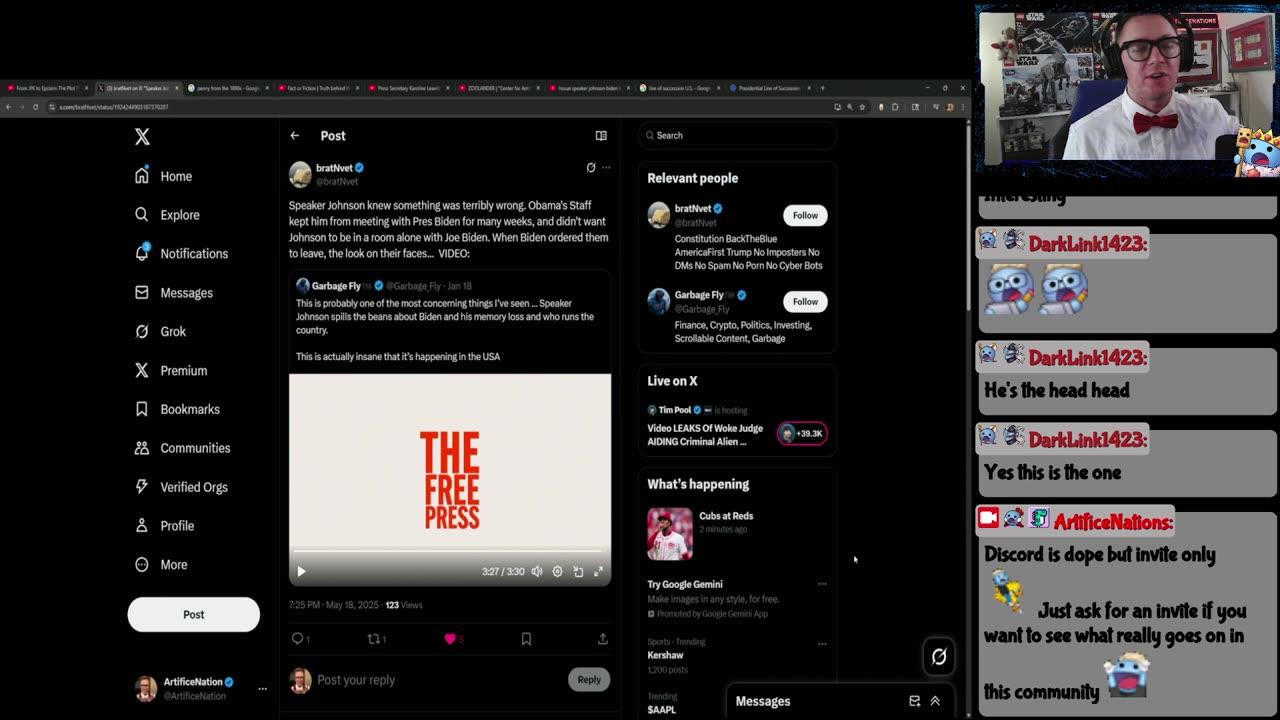Follow bratNvet in Relevant people
1280x720 pixels.
pos(805,215)
